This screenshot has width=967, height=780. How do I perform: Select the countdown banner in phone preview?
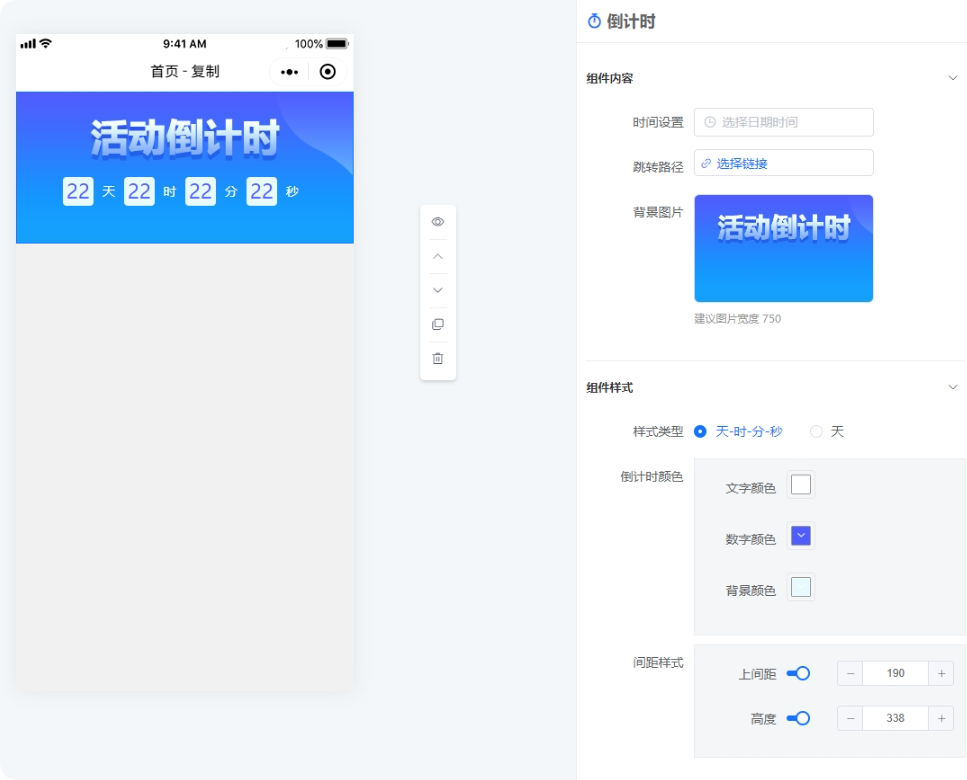point(184,168)
